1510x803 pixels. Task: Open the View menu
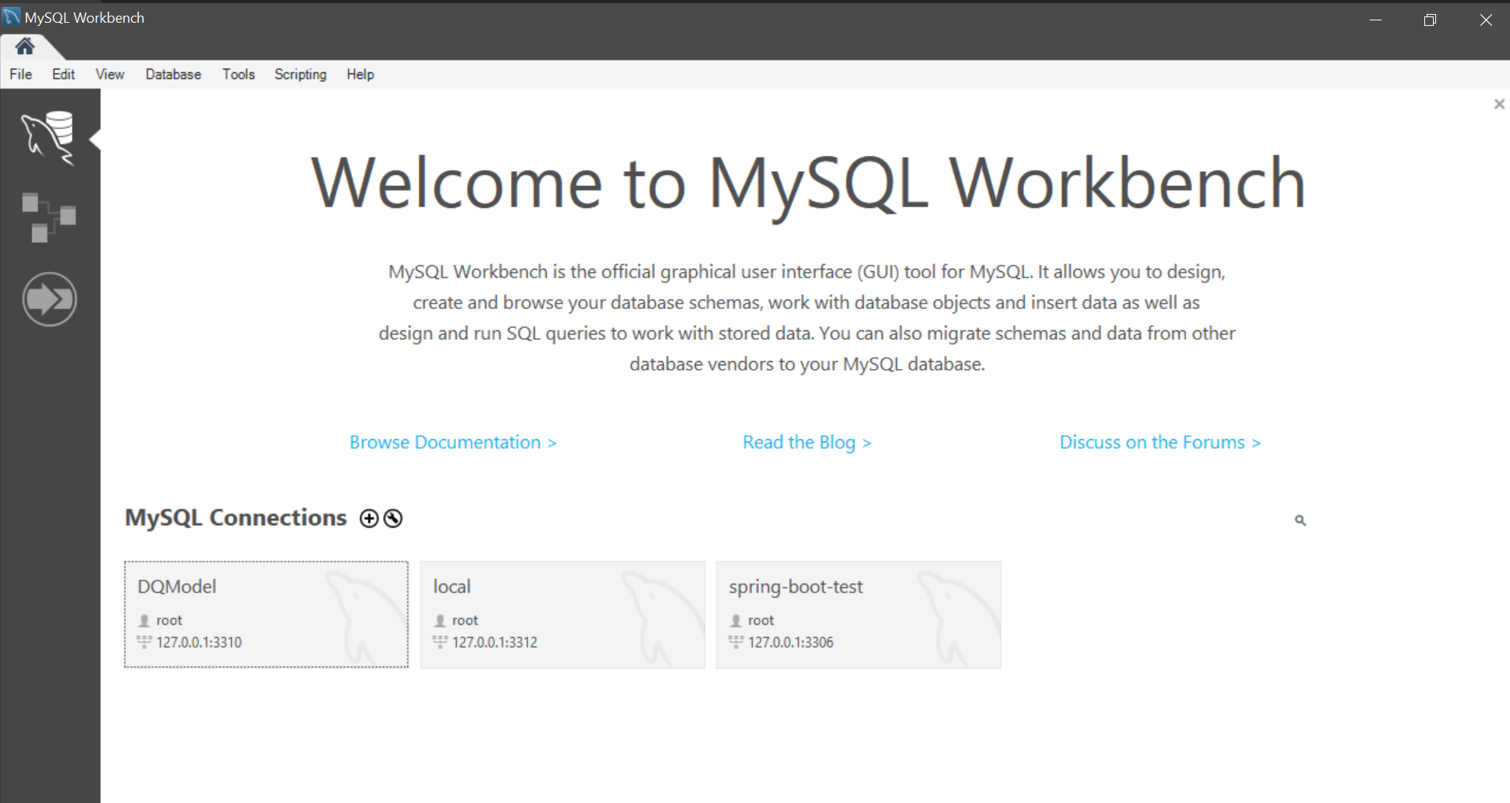[x=110, y=74]
